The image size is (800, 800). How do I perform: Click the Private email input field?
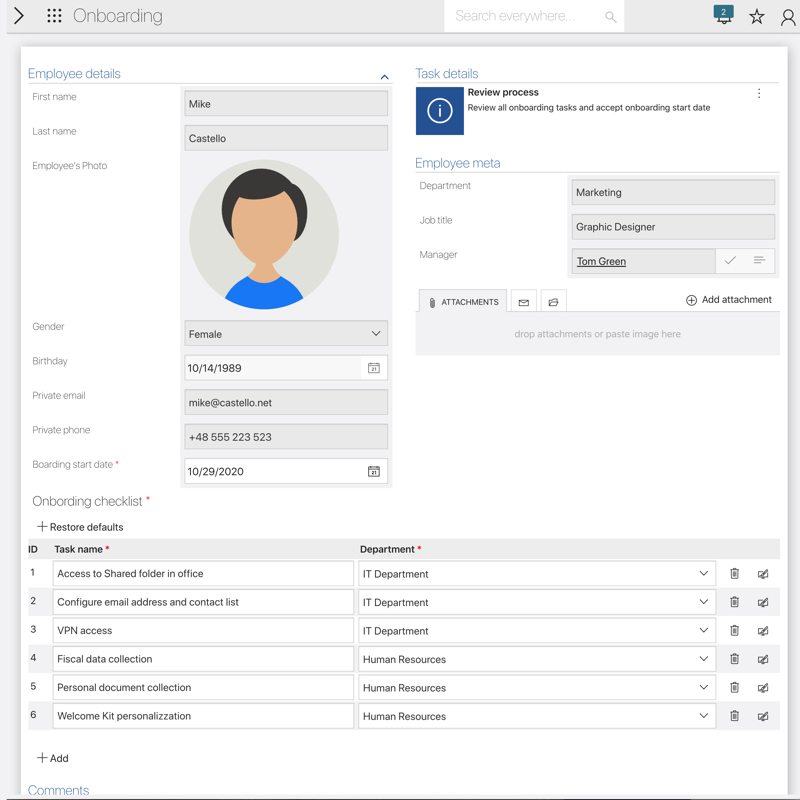(x=286, y=403)
